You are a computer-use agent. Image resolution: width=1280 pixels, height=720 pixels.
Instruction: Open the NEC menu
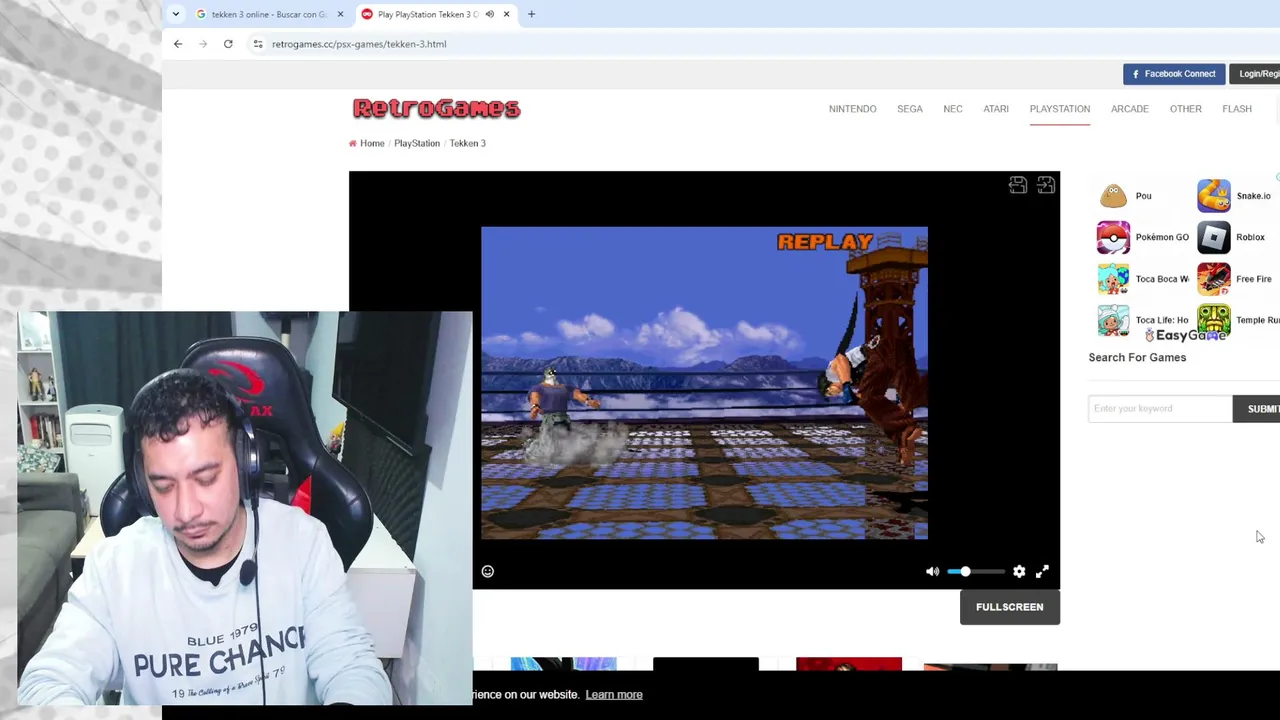(x=953, y=109)
